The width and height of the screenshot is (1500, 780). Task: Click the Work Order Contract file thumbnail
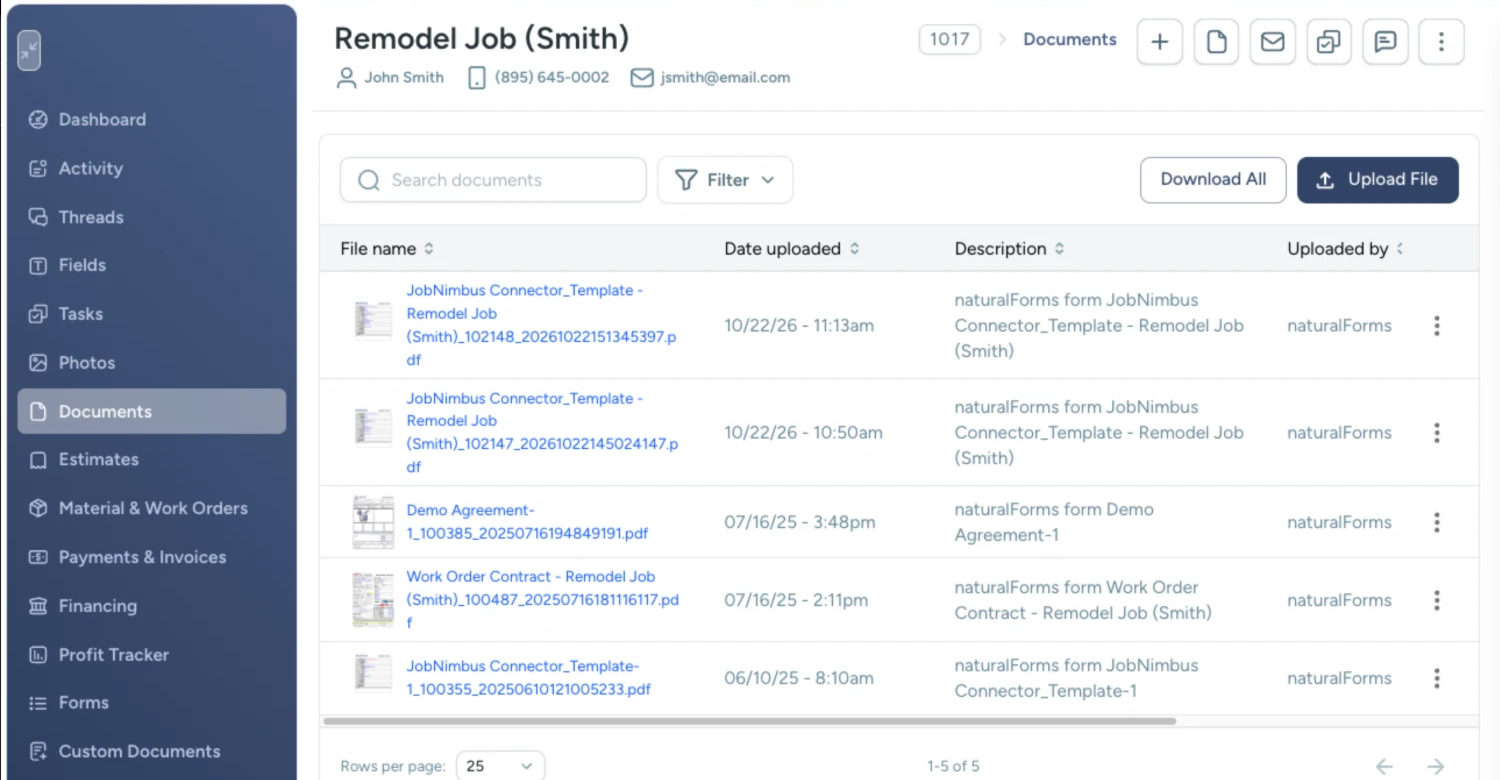click(x=373, y=600)
